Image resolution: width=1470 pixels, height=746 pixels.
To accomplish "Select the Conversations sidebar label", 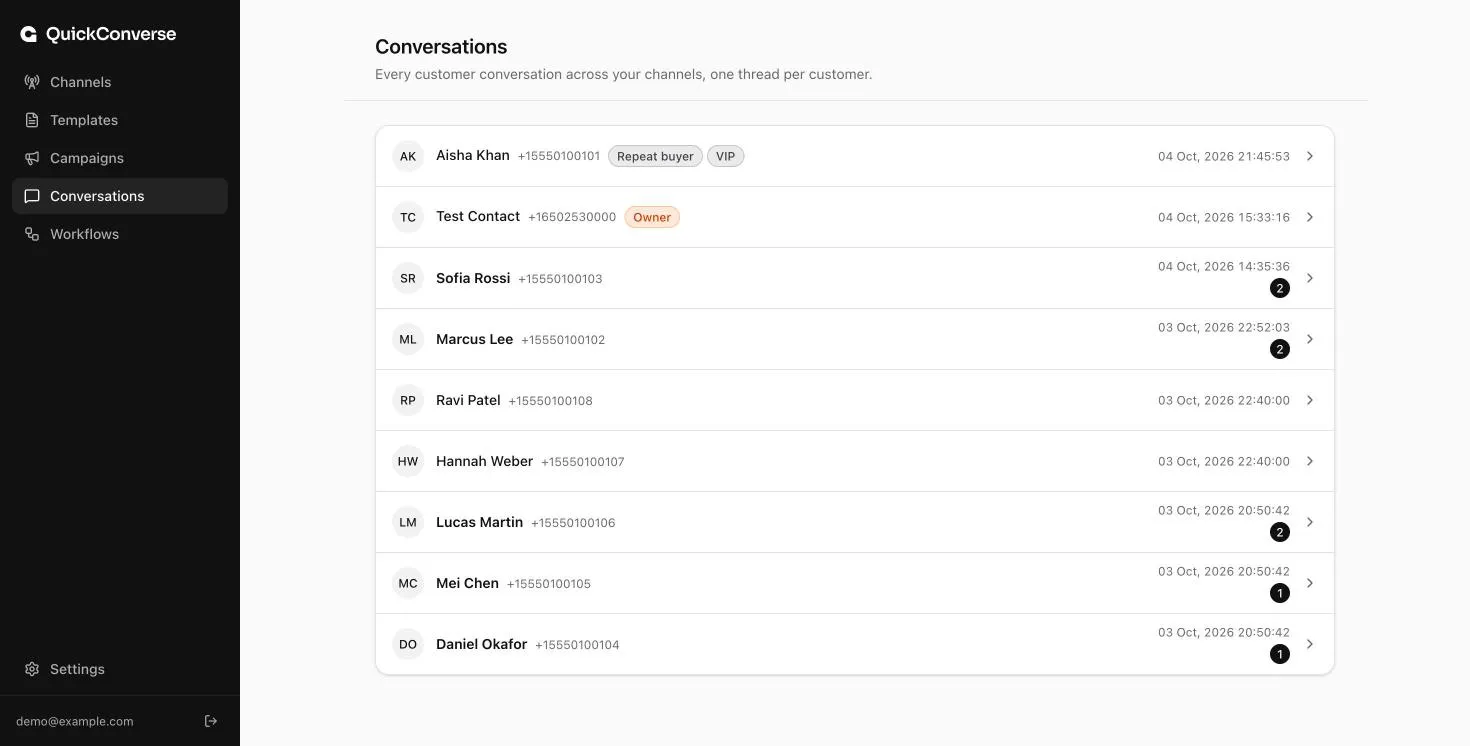I will click(97, 196).
